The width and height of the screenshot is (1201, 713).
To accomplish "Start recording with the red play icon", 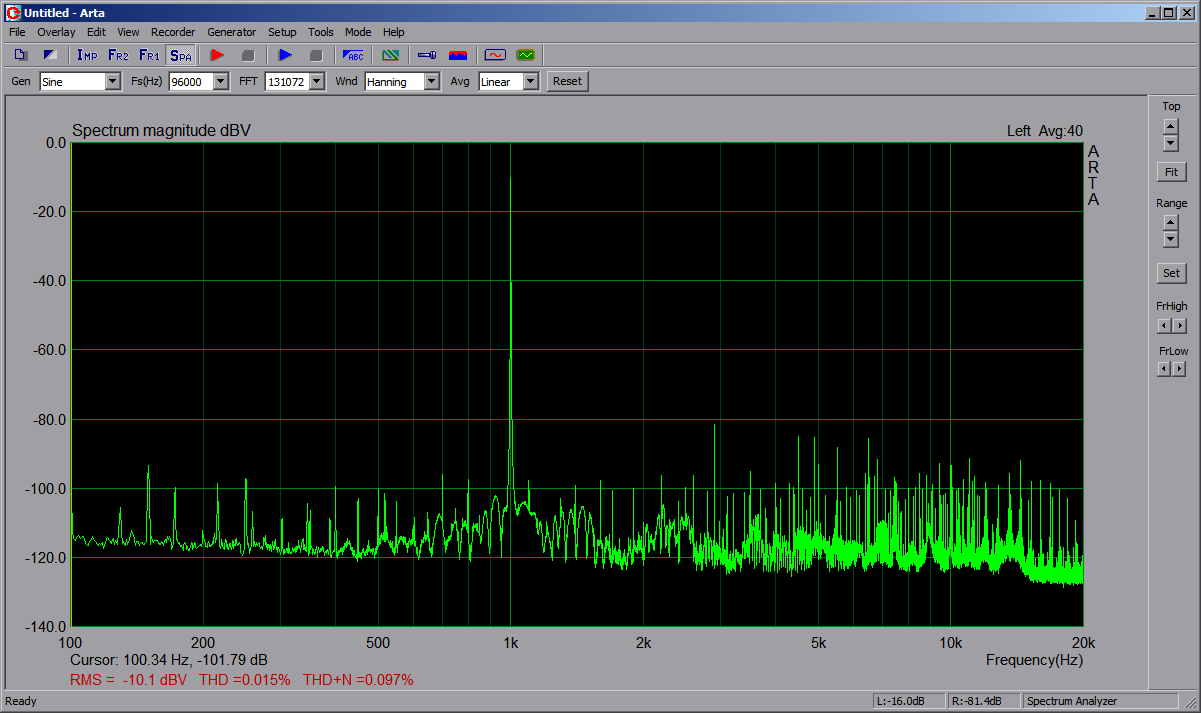I will coord(217,55).
